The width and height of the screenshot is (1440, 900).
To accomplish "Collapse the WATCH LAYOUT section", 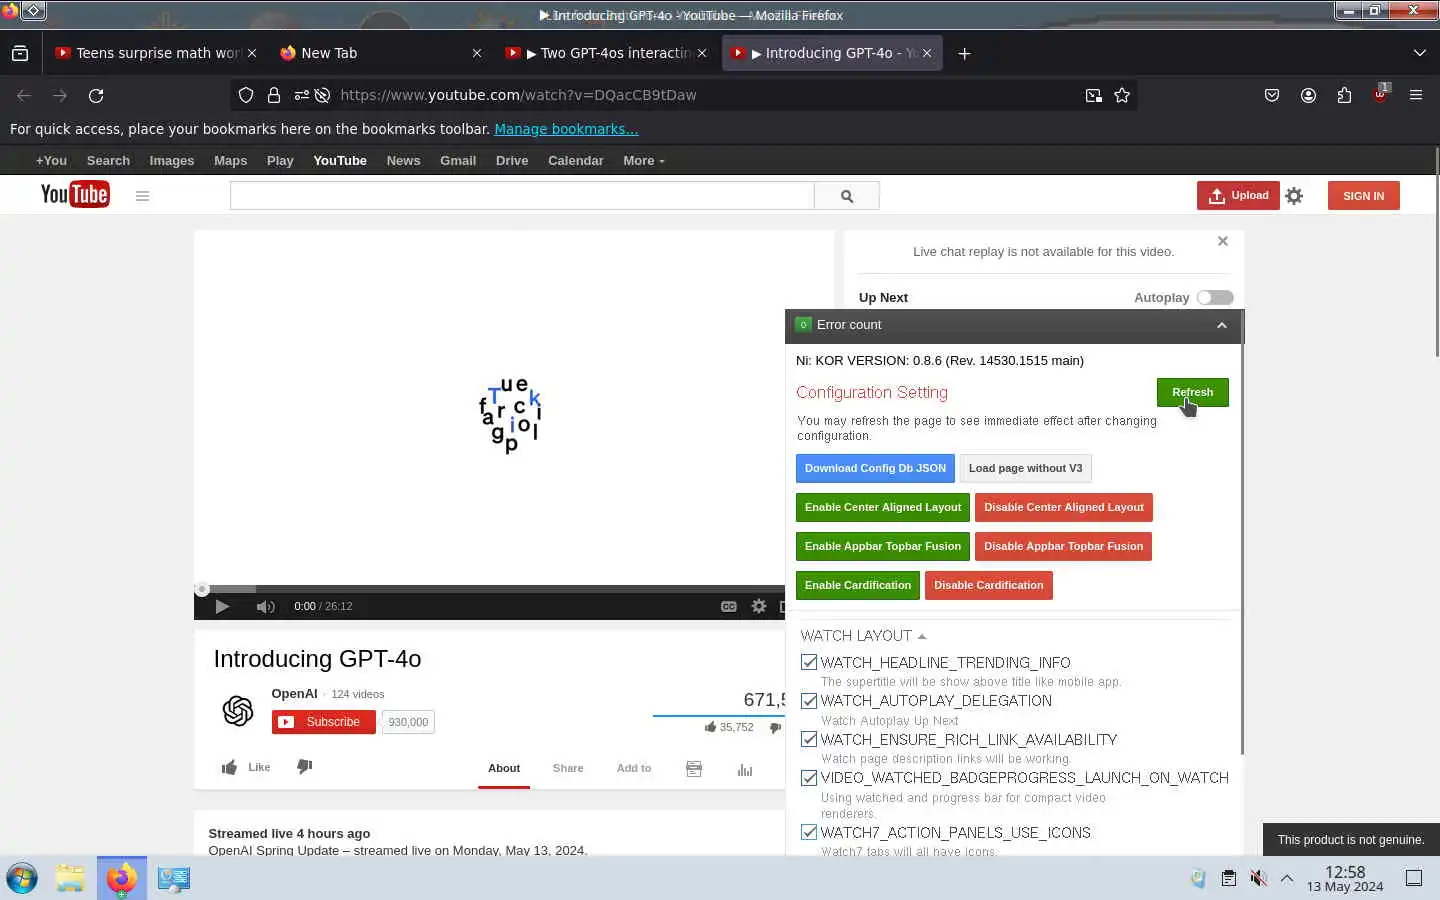I will coord(863,636).
